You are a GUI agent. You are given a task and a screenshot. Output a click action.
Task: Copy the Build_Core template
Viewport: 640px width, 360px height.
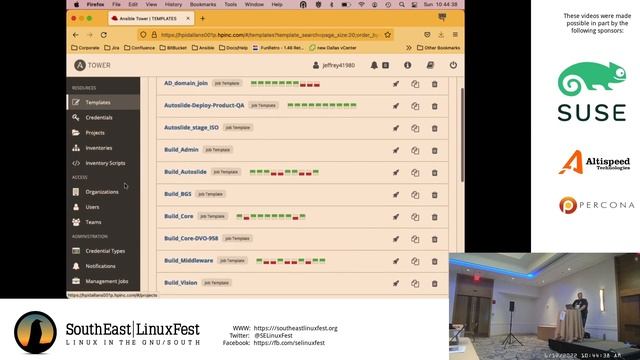[x=415, y=217]
